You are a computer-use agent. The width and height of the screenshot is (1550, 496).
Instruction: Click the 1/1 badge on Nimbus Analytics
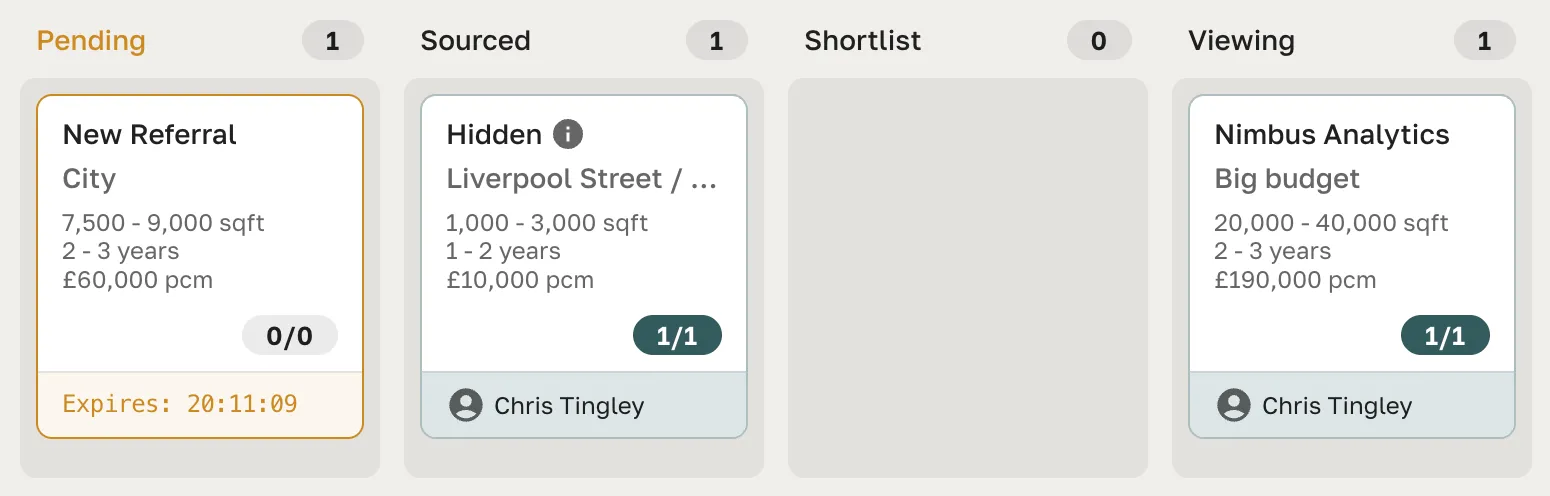click(1445, 336)
